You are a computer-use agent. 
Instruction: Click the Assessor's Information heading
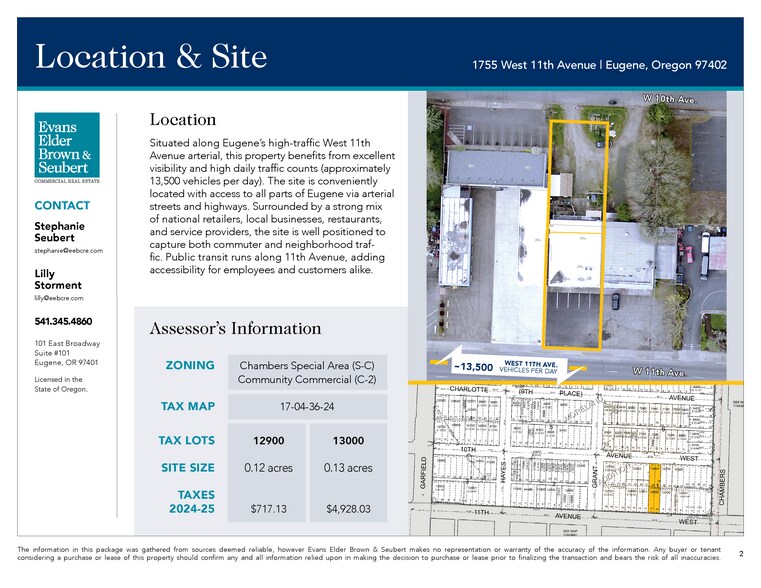click(x=235, y=328)
